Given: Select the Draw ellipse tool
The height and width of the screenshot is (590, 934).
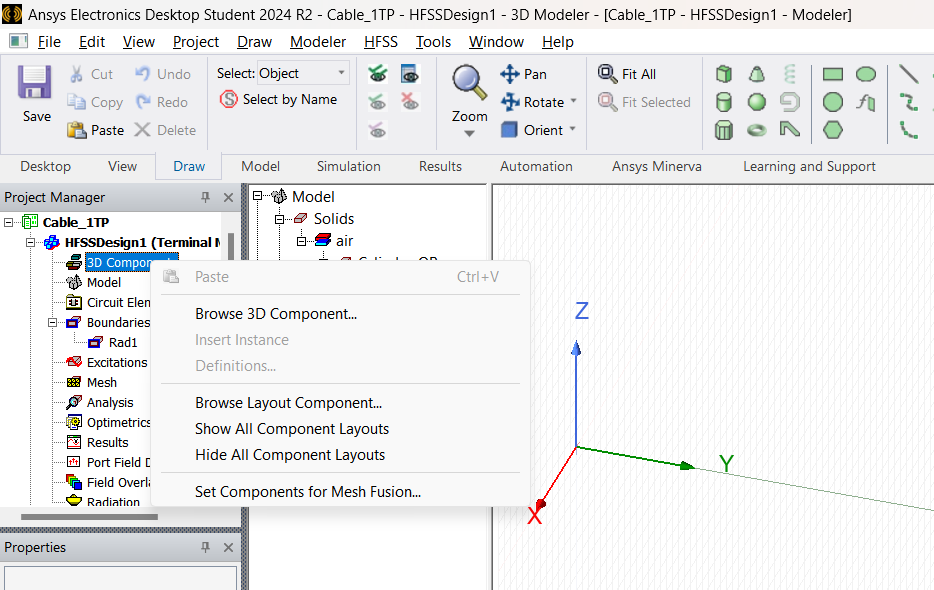Looking at the screenshot, I should 865,74.
